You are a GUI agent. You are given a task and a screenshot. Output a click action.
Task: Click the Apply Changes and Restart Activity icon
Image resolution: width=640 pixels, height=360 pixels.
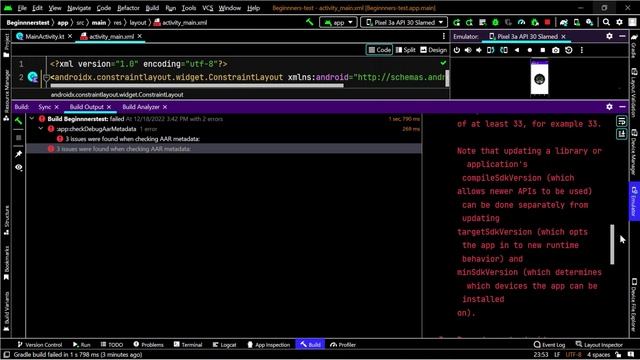[469, 22]
